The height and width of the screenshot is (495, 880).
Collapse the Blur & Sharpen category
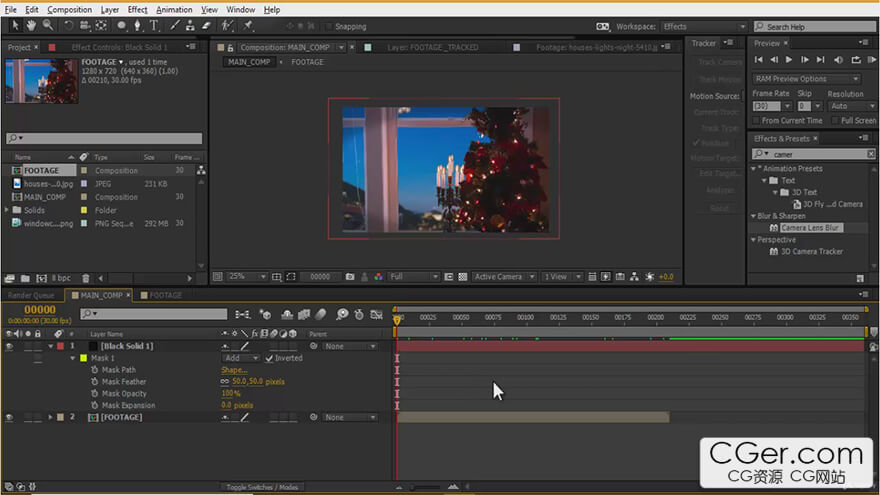(754, 216)
